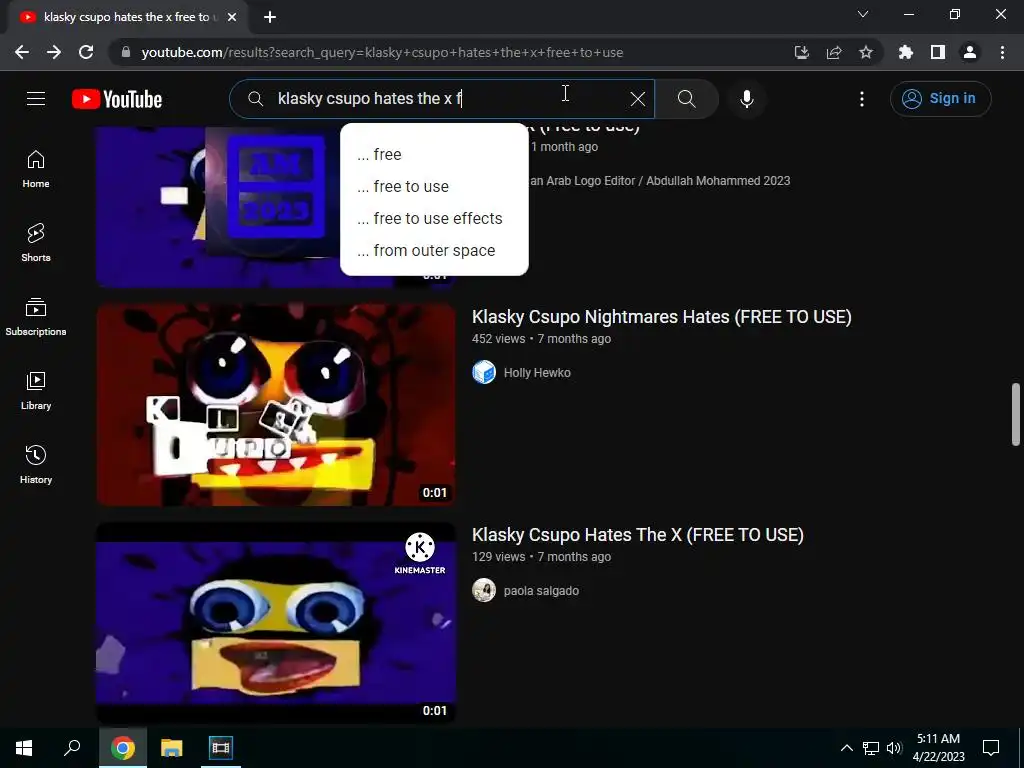Bookmark this page with the star
The width and height of the screenshot is (1024, 768).
click(x=865, y=52)
